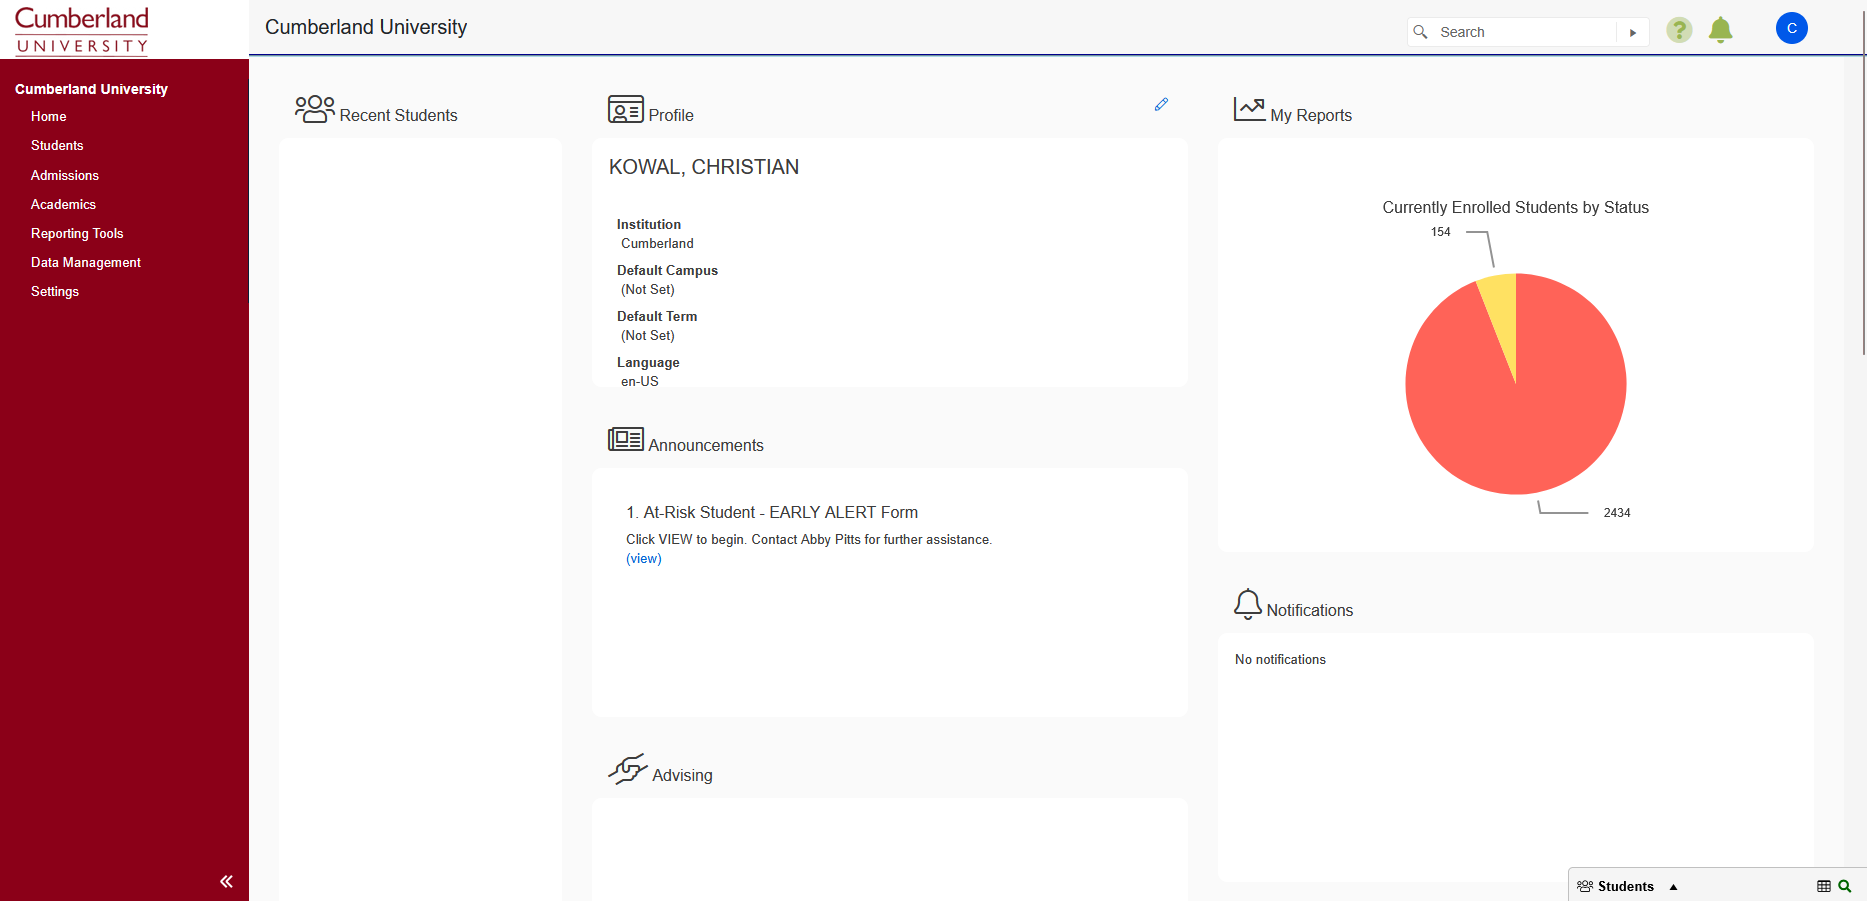Click the Search input field
Screen dimensions: 1867x901
(x=1525, y=32)
